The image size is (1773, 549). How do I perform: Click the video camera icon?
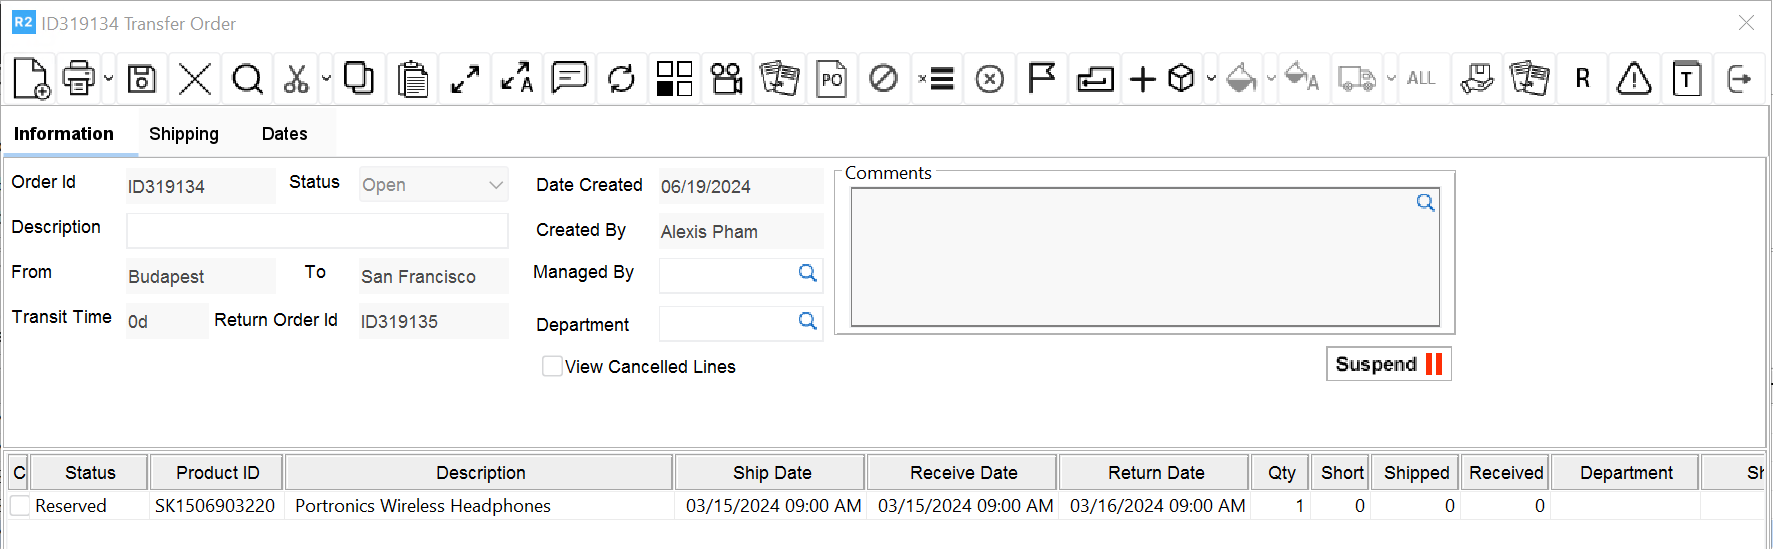[x=727, y=78]
